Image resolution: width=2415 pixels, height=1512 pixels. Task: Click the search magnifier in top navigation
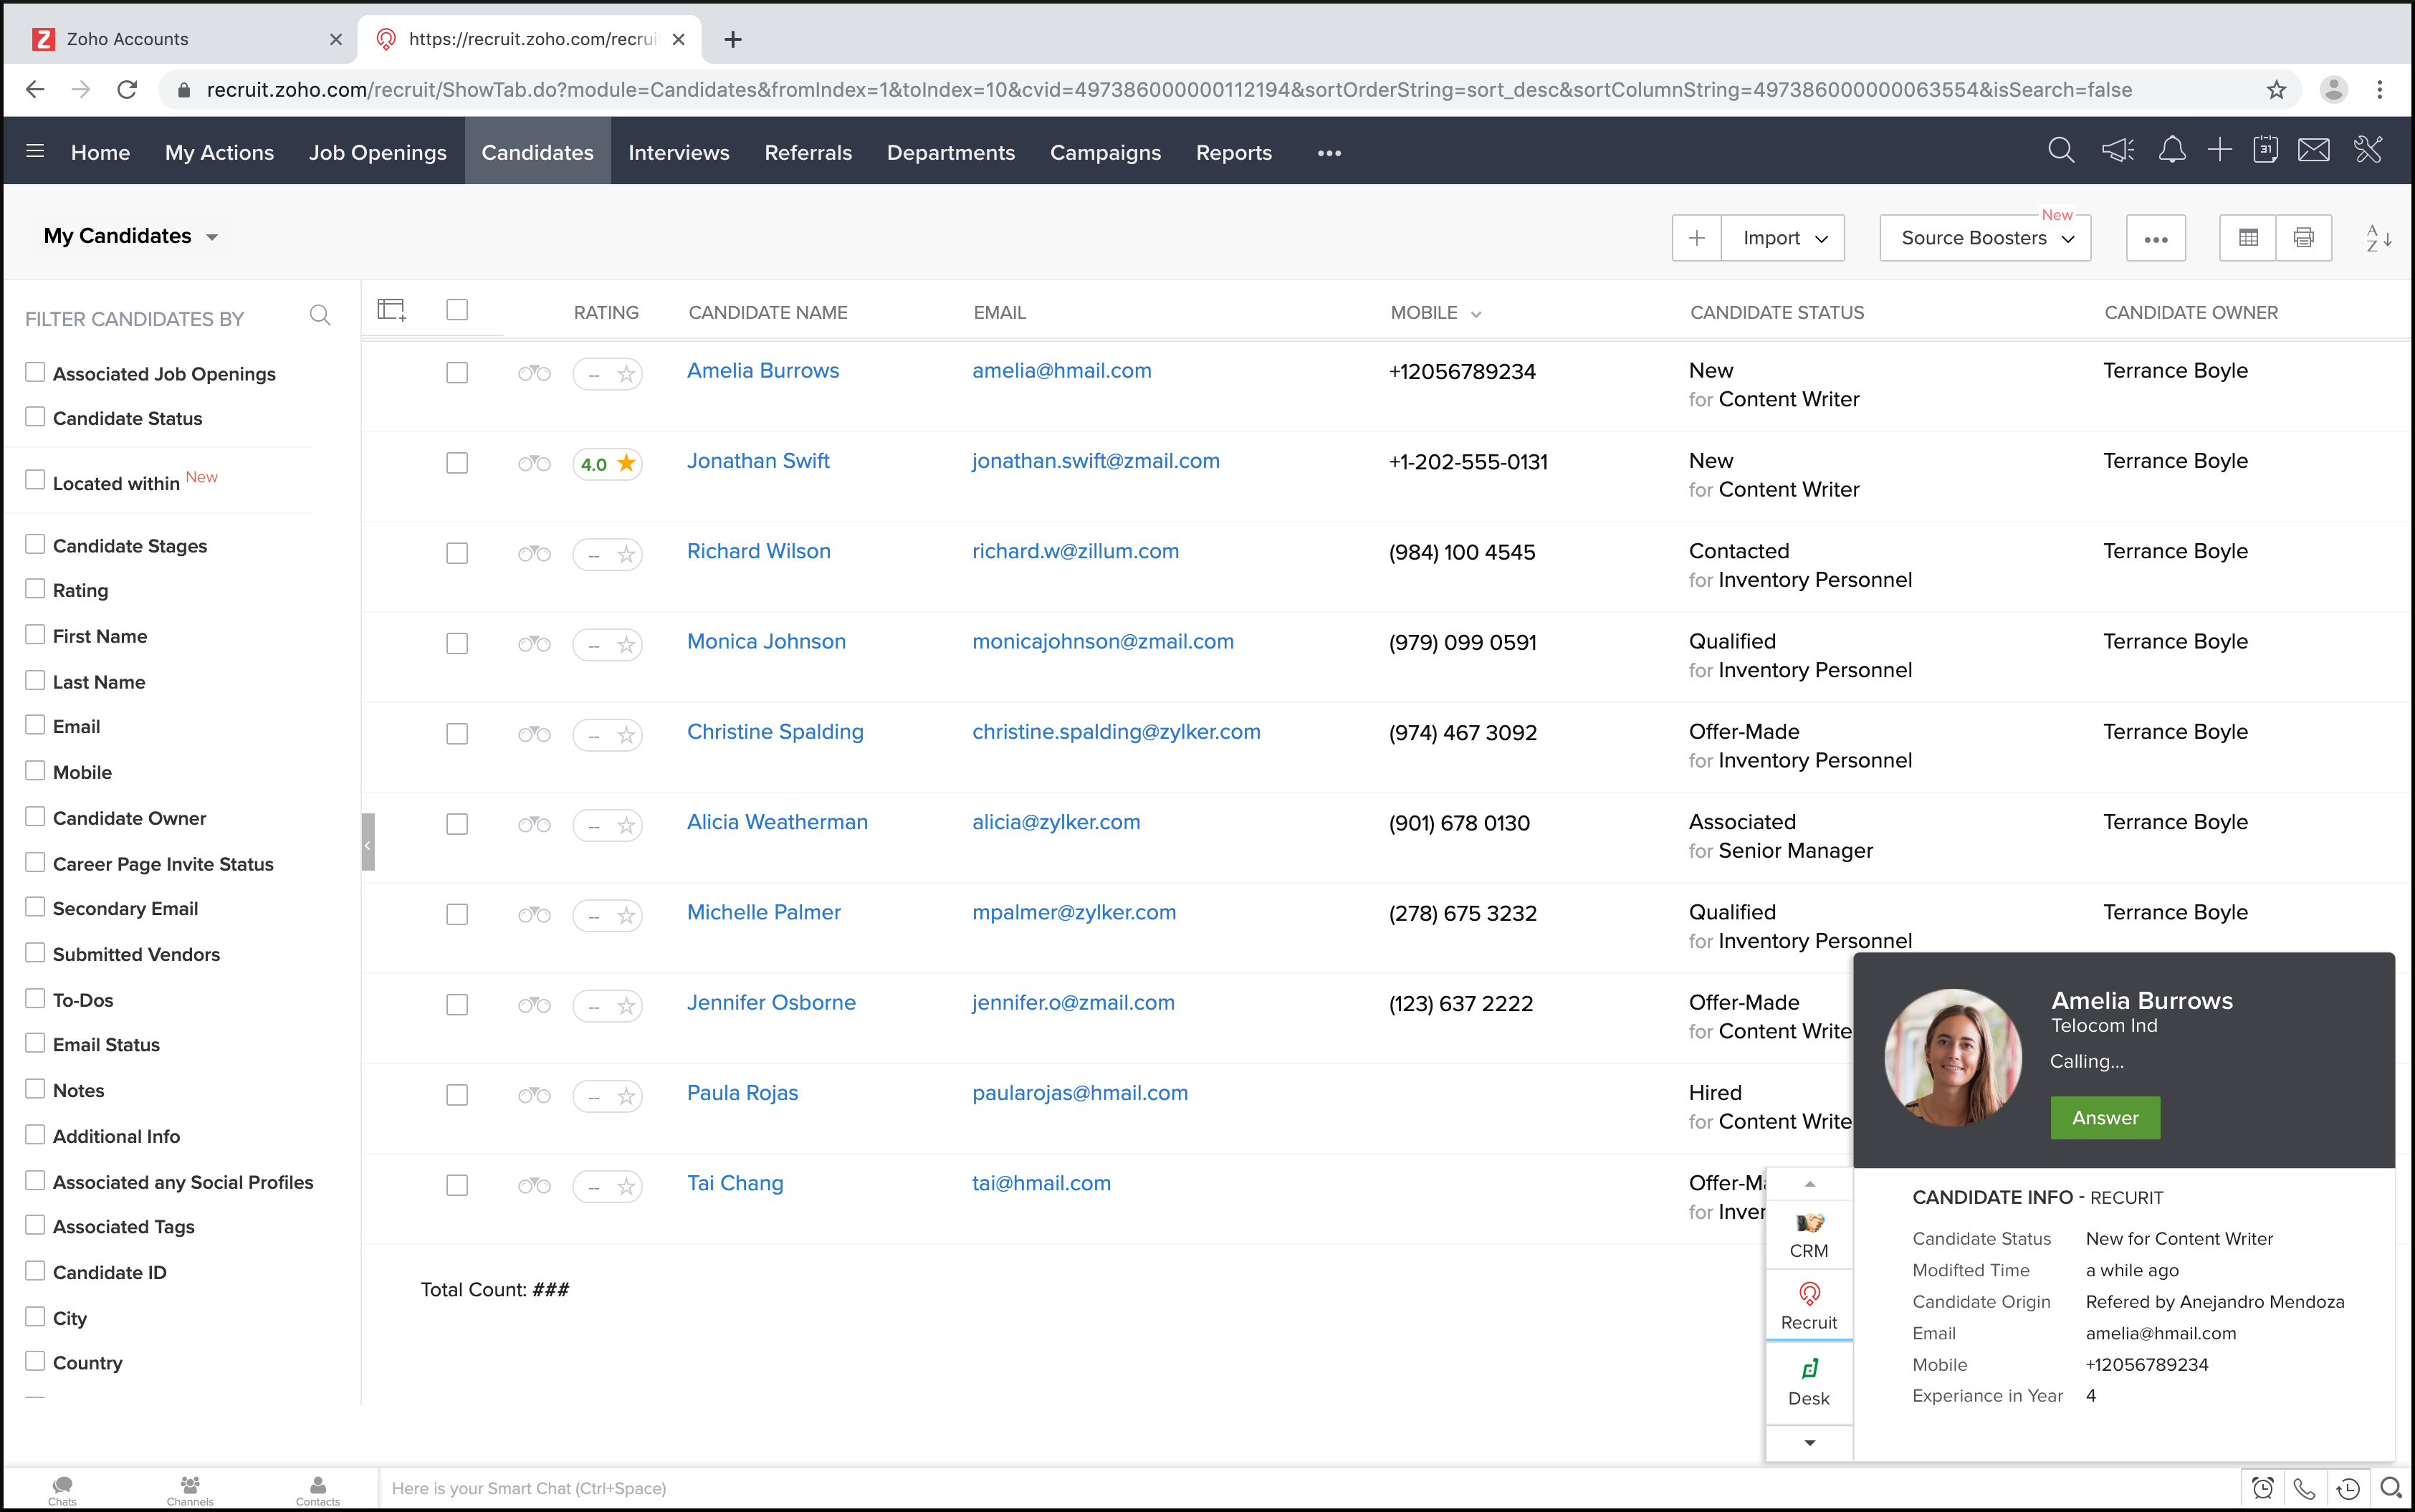[2060, 151]
